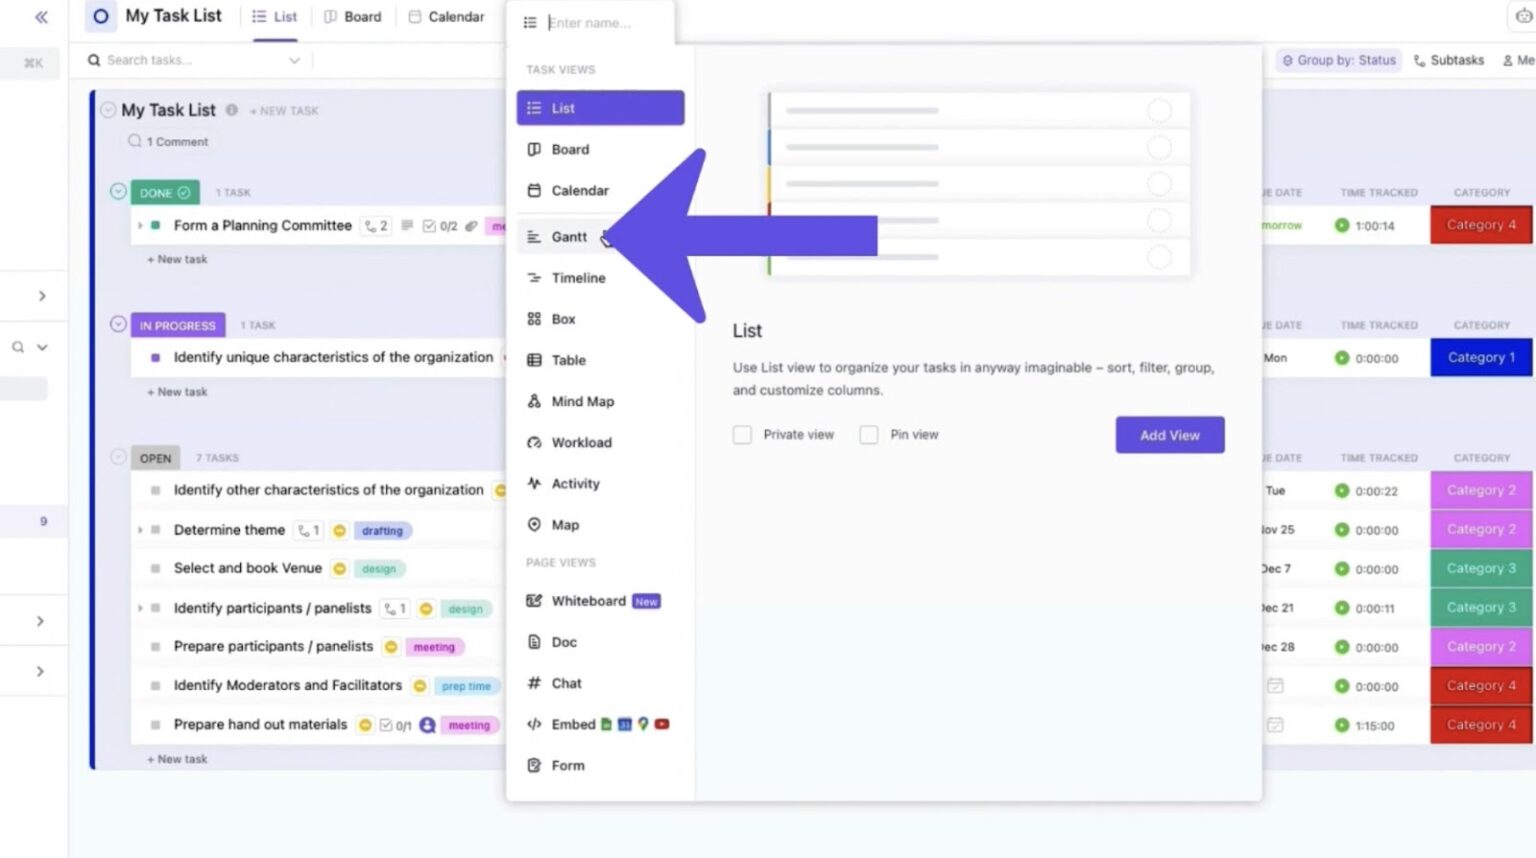Select the Workload view
The height and width of the screenshot is (858, 1536).
(x=582, y=442)
